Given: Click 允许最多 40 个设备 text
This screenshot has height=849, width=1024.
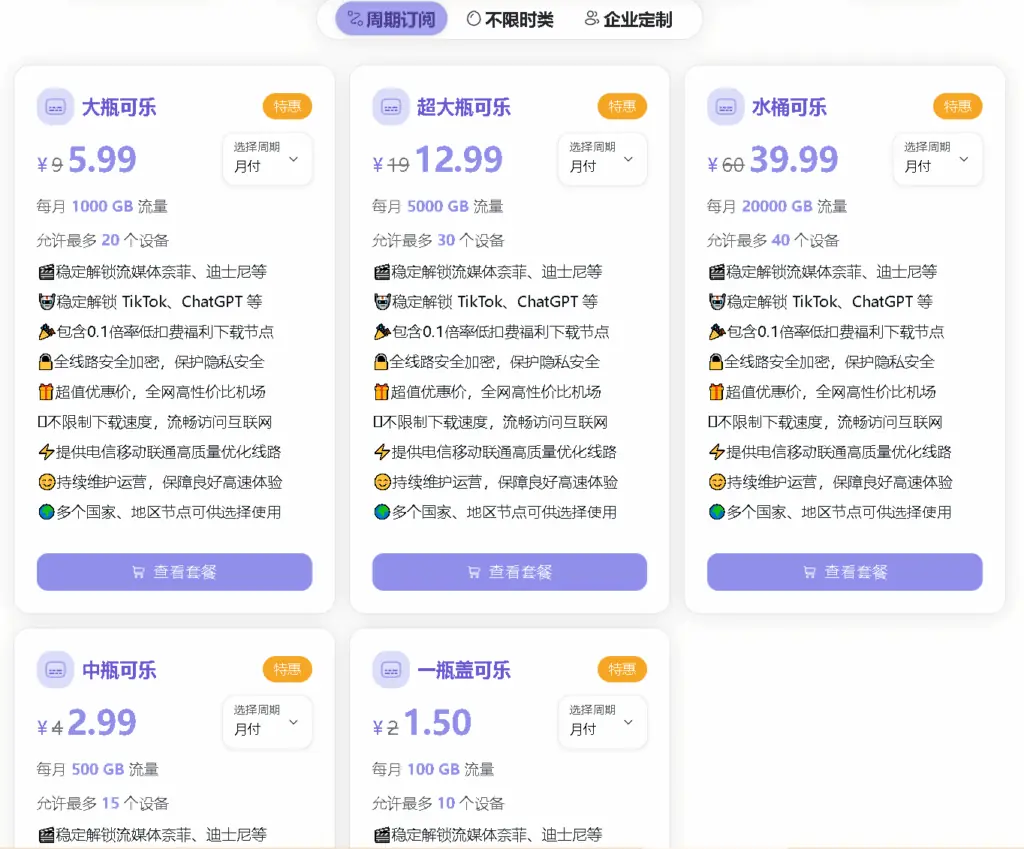Looking at the screenshot, I should coord(773,240).
